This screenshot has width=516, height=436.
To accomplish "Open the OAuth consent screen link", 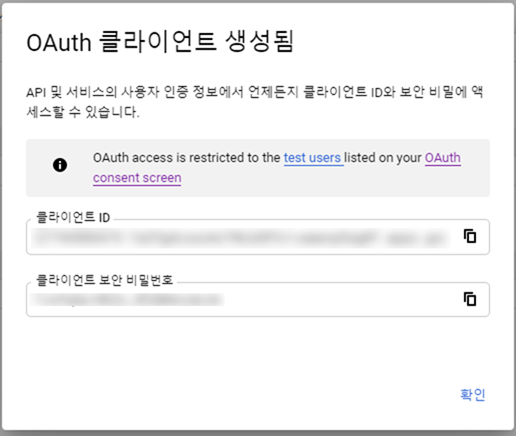I will pyautogui.click(x=137, y=178).
